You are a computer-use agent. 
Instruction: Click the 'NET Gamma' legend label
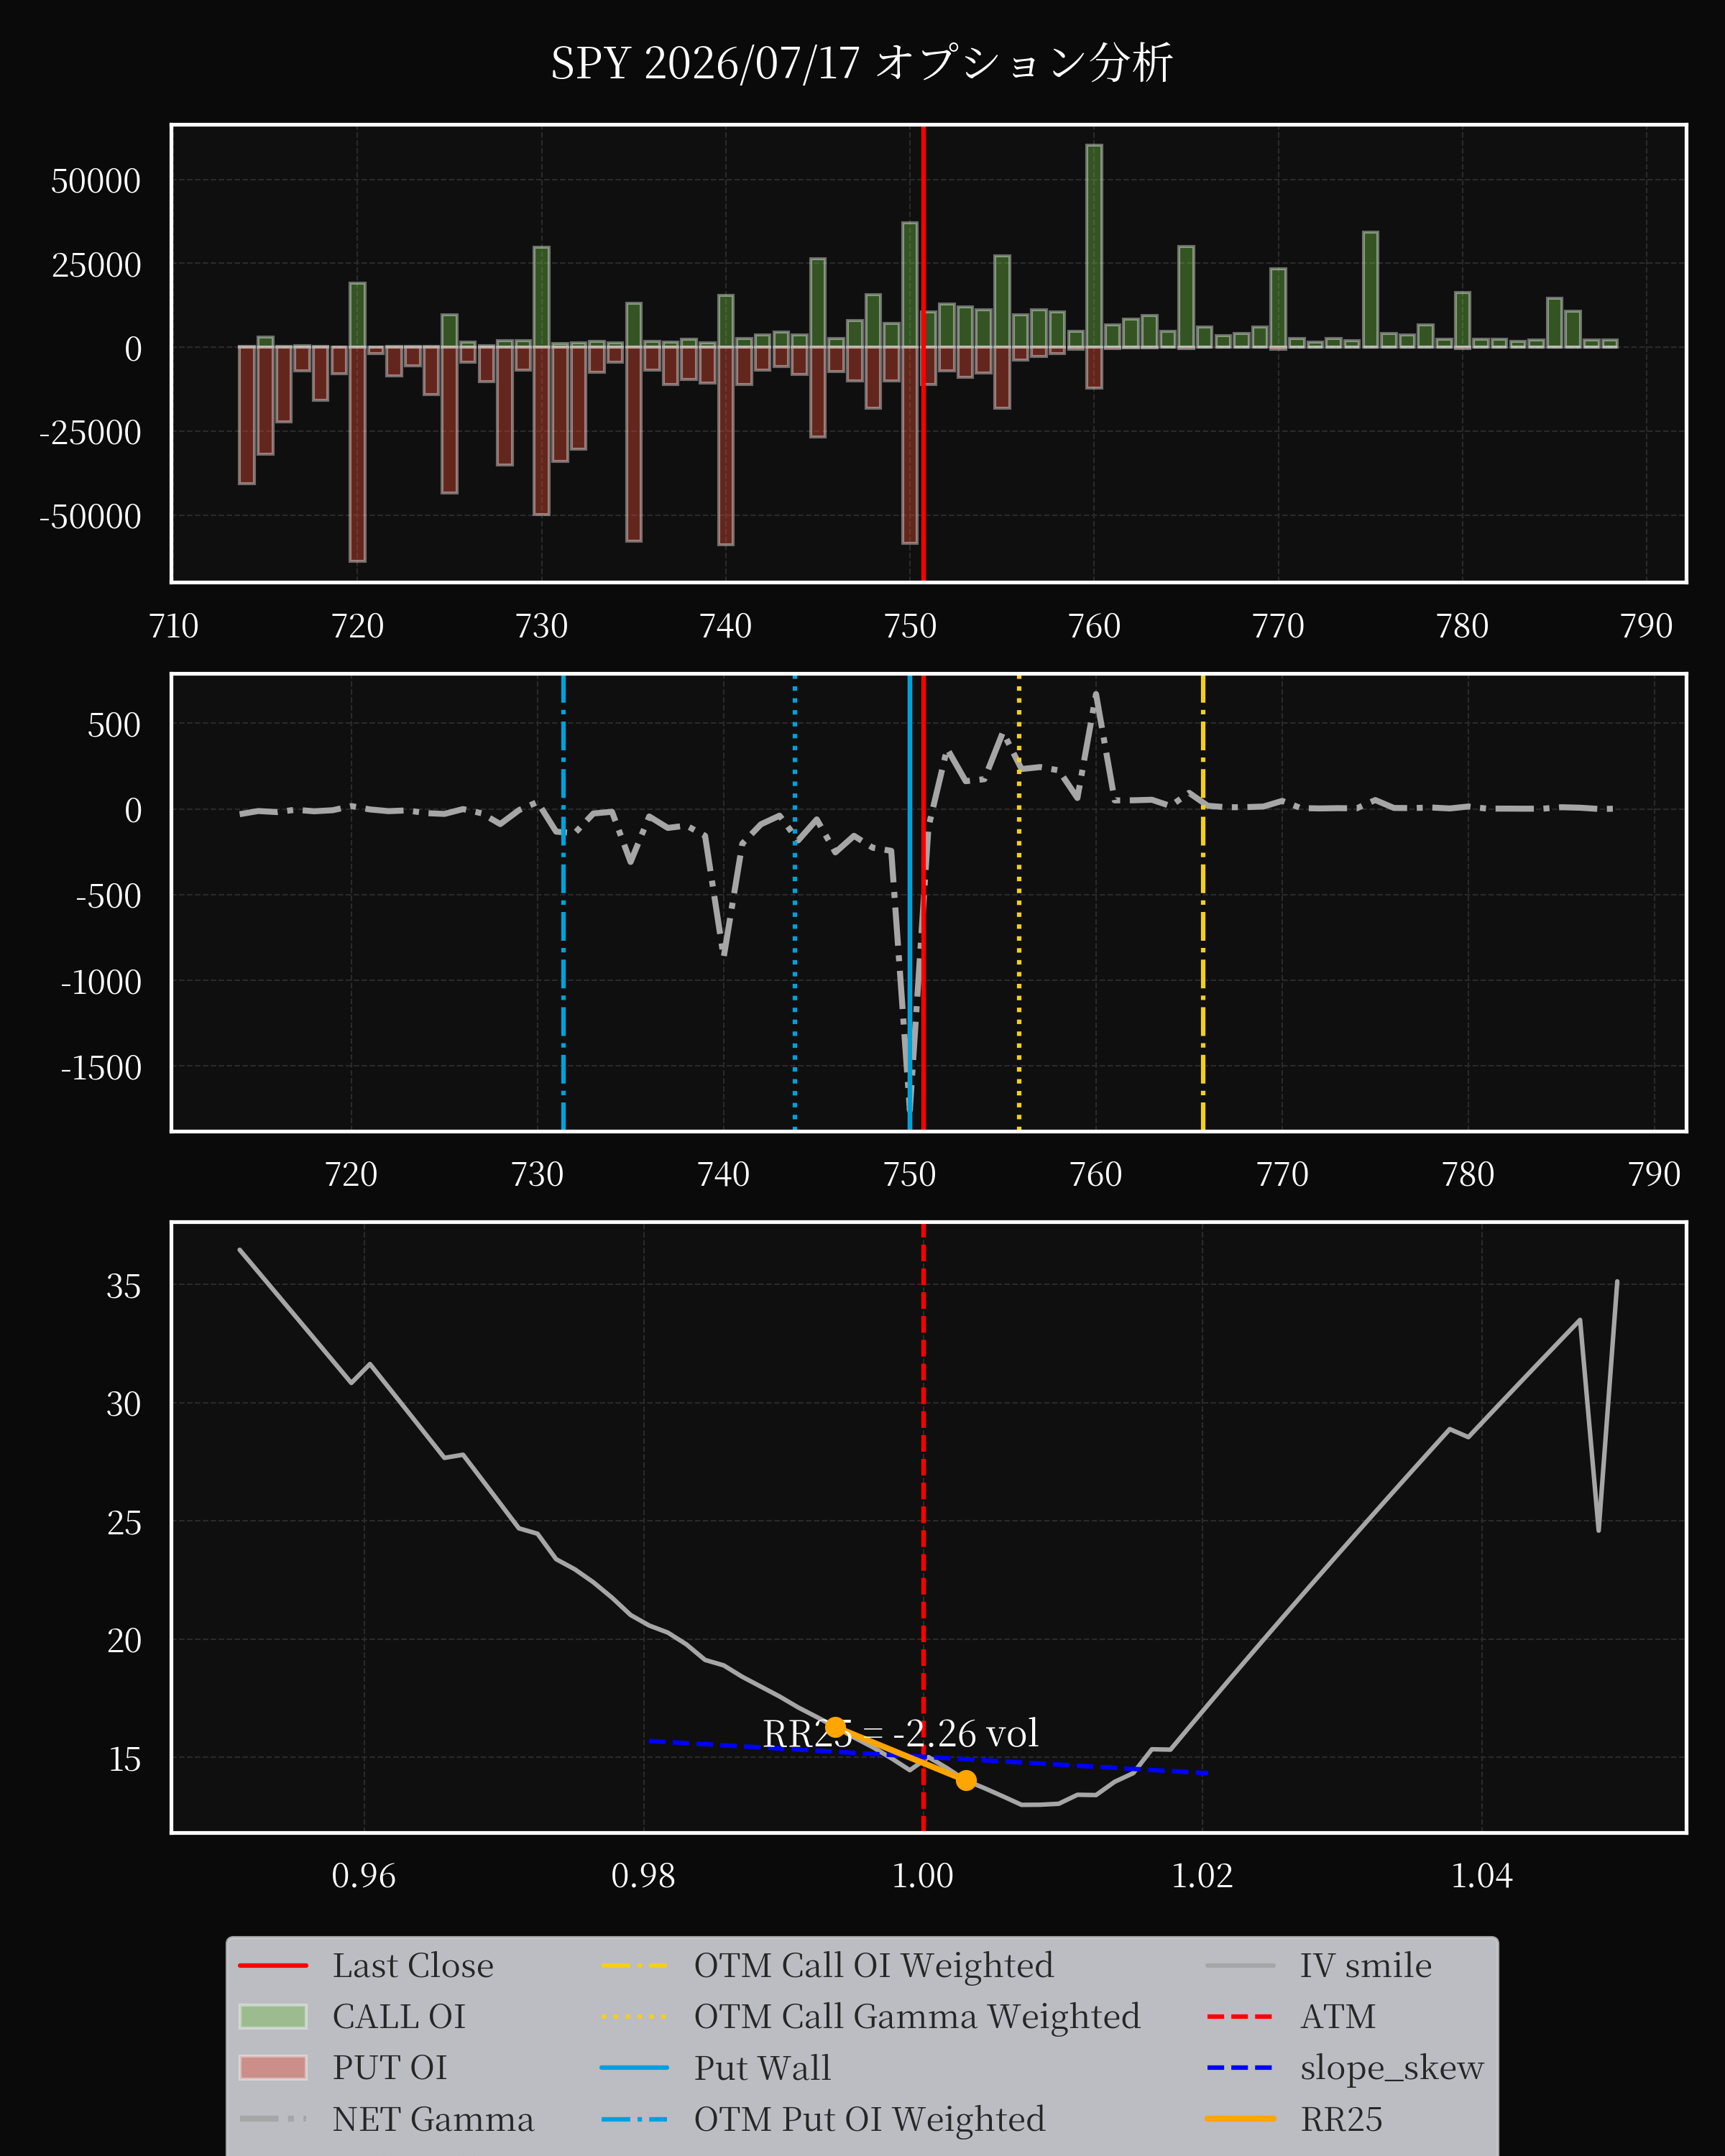[433, 2119]
